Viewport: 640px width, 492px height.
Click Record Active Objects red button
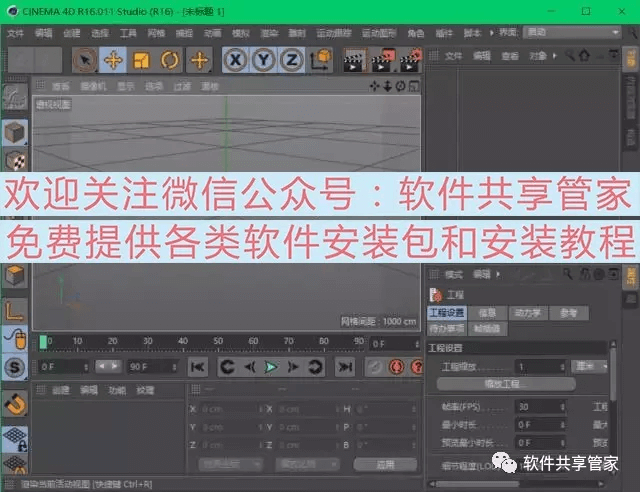click(x=396, y=367)
